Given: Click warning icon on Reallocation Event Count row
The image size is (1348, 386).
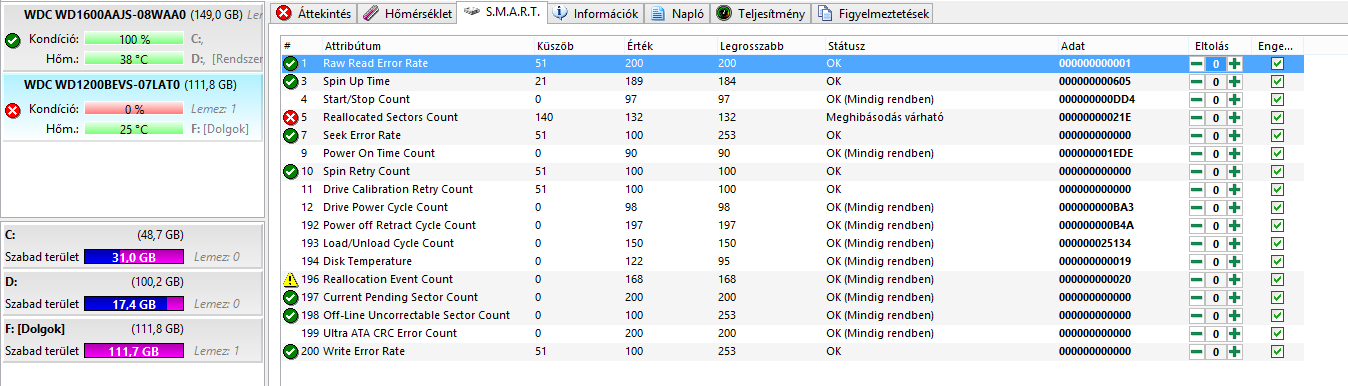Looking at the screenshot, I should pyautogui.click(x=290, y=279).
